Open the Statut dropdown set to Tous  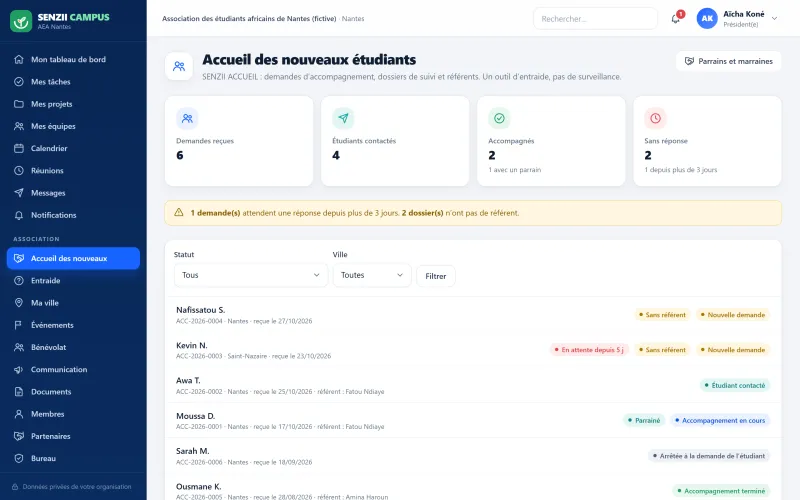point(251,275)
